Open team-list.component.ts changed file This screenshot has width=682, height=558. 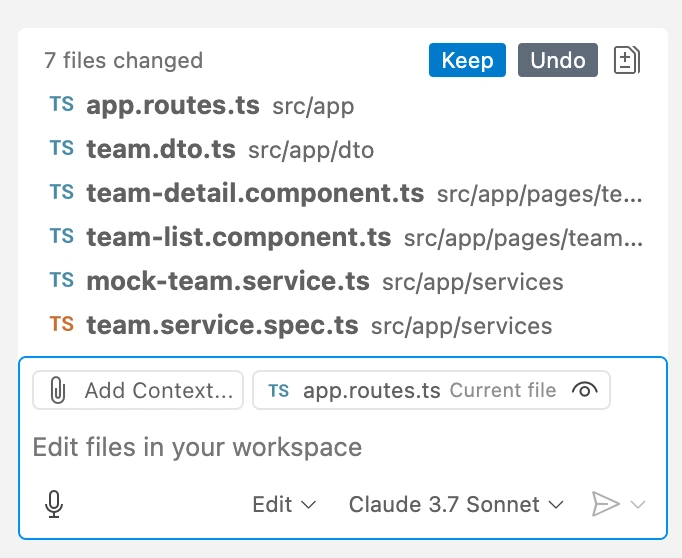[x=343, y=237]
